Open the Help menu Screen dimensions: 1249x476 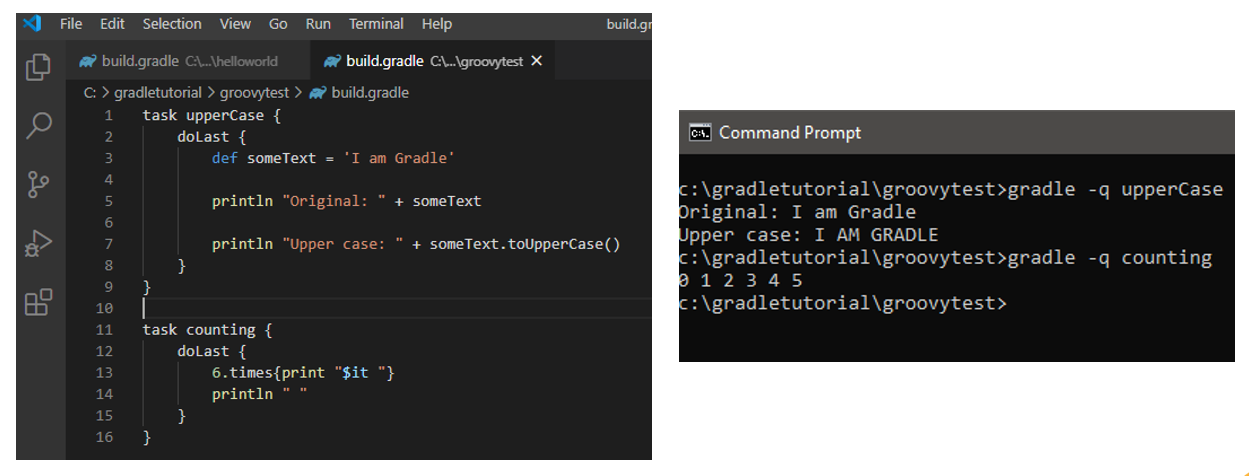(437, 23)
